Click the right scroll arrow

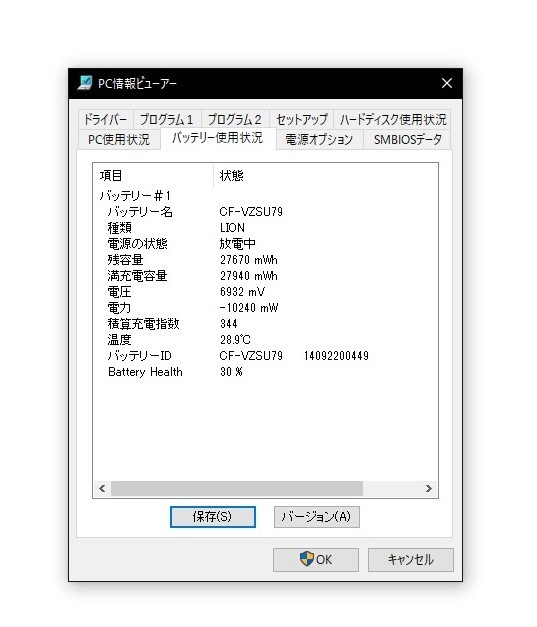(429, 488)
